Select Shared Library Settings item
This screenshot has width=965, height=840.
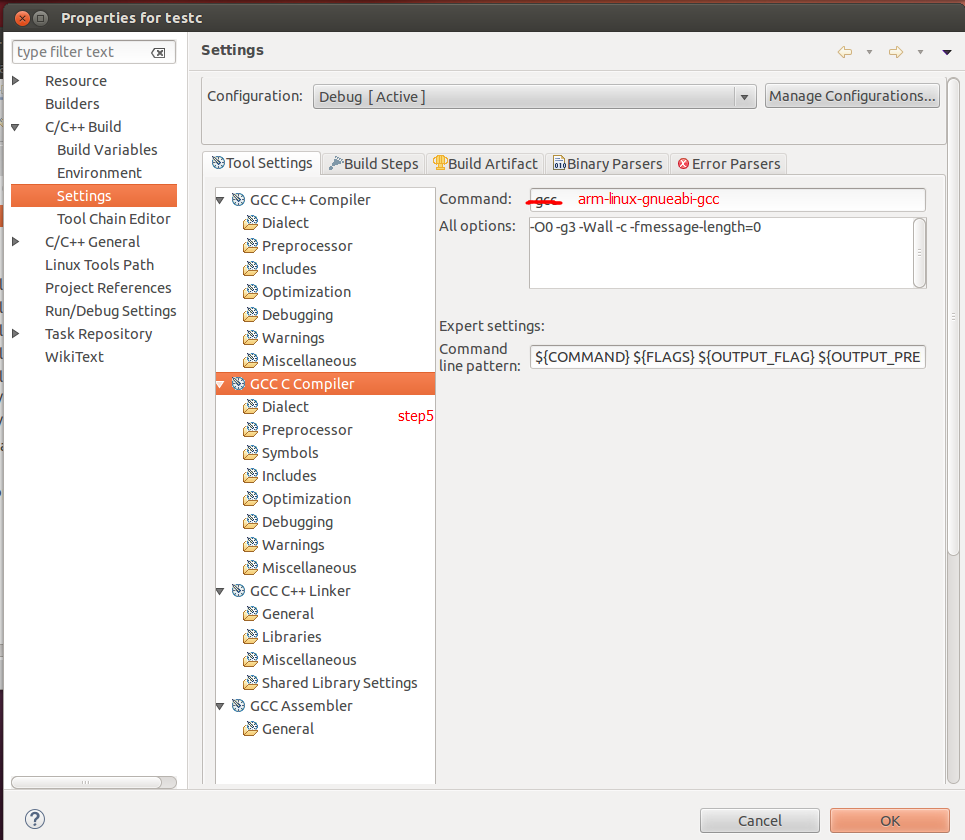coord(339,683)
